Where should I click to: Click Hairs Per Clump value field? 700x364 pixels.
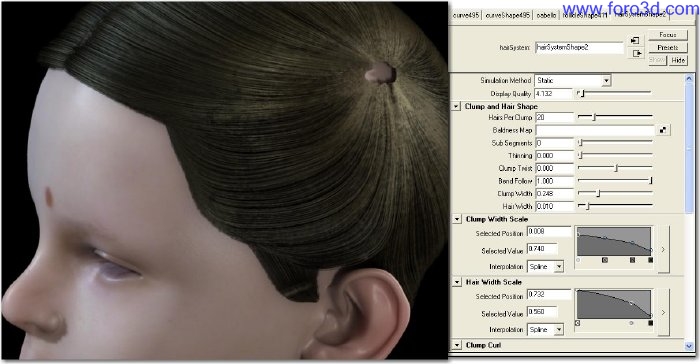point(554,117)
